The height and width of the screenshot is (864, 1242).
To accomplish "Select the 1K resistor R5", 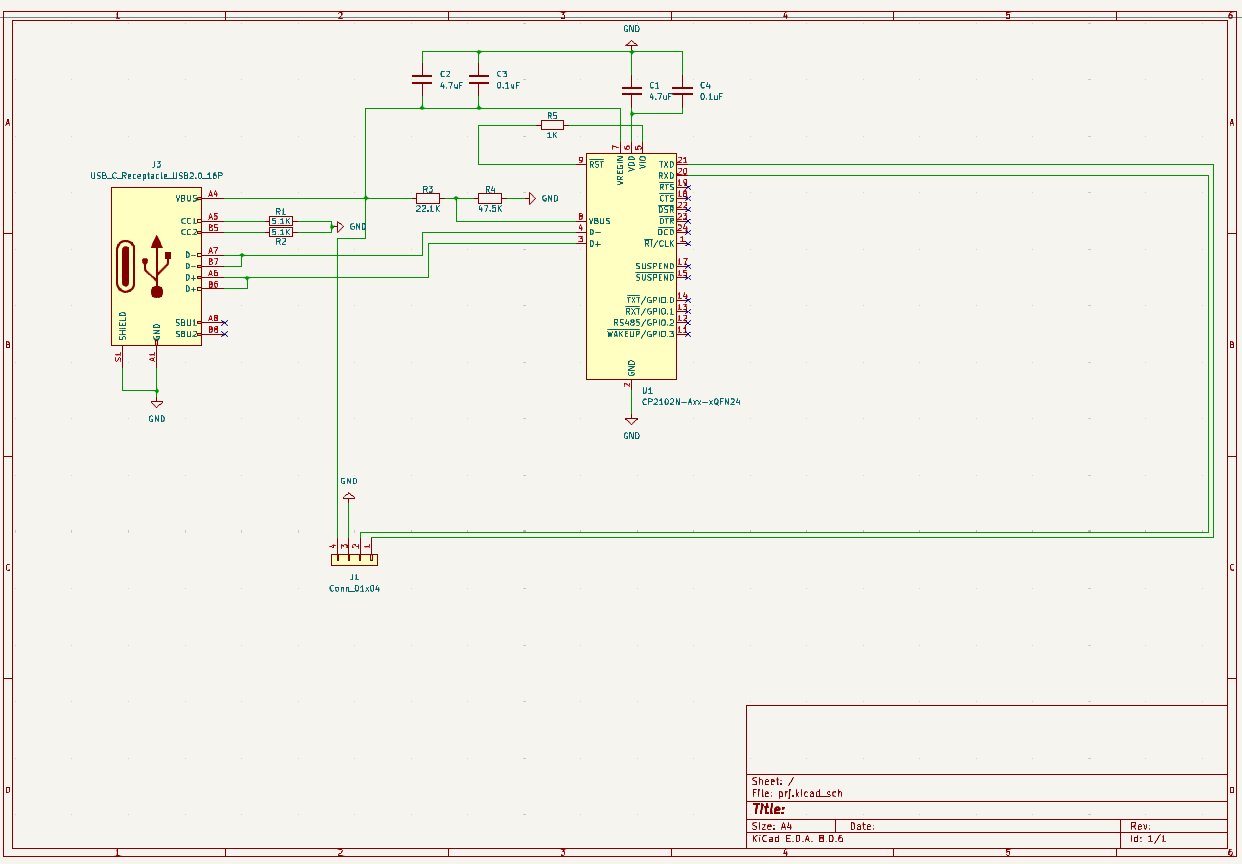I will tap(552, 125).
